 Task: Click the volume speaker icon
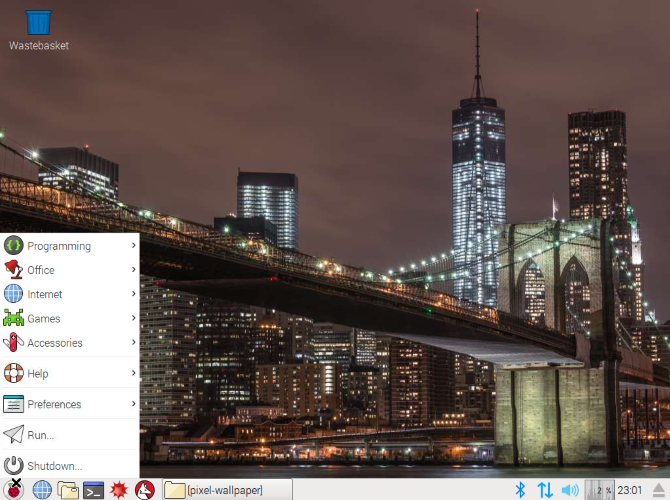570,489
